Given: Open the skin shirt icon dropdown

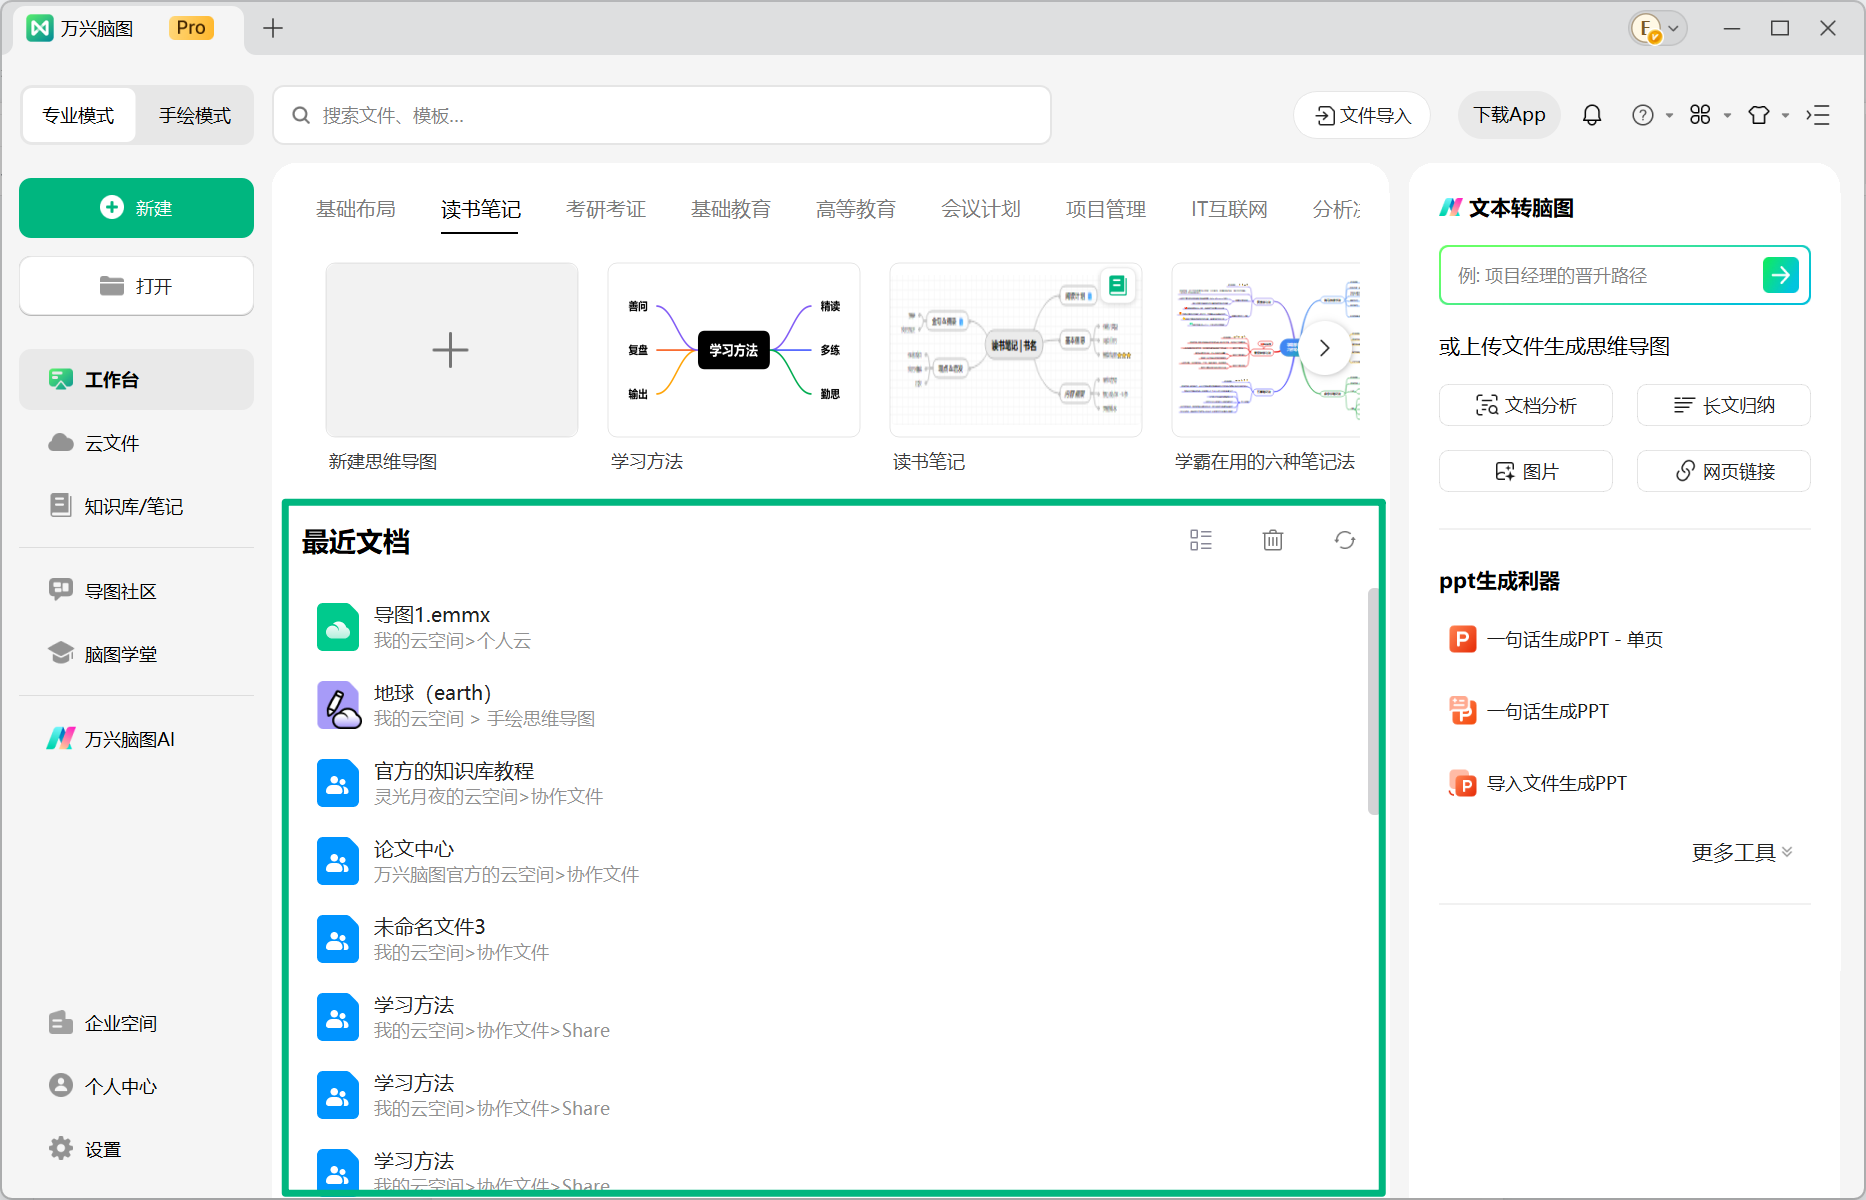Looking at the screenshot, I should click(x=1768, y=115).
